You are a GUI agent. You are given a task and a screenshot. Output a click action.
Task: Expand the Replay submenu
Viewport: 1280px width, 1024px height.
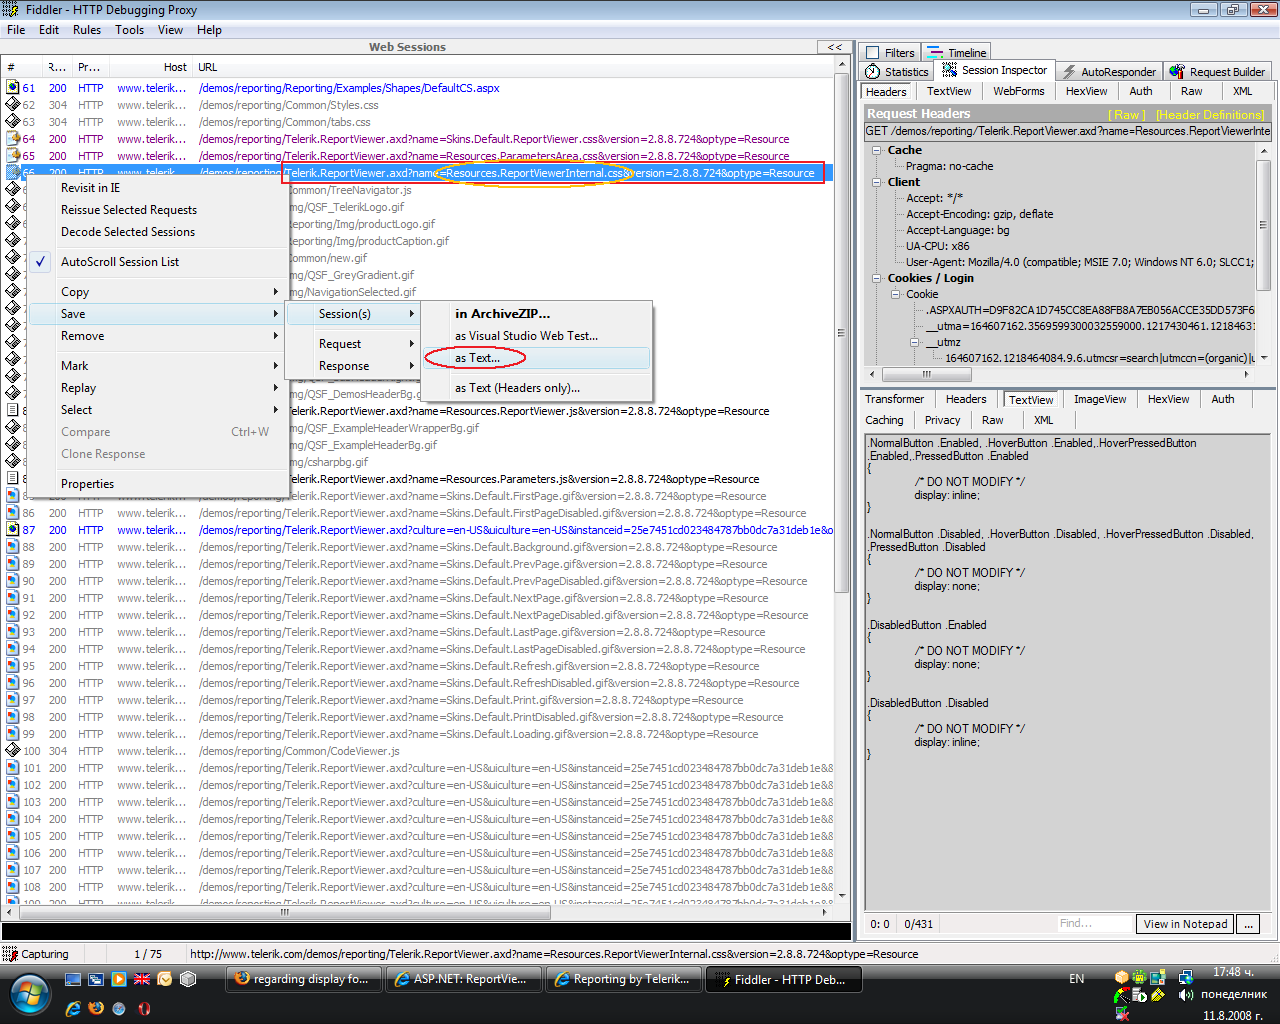[157, 388]
